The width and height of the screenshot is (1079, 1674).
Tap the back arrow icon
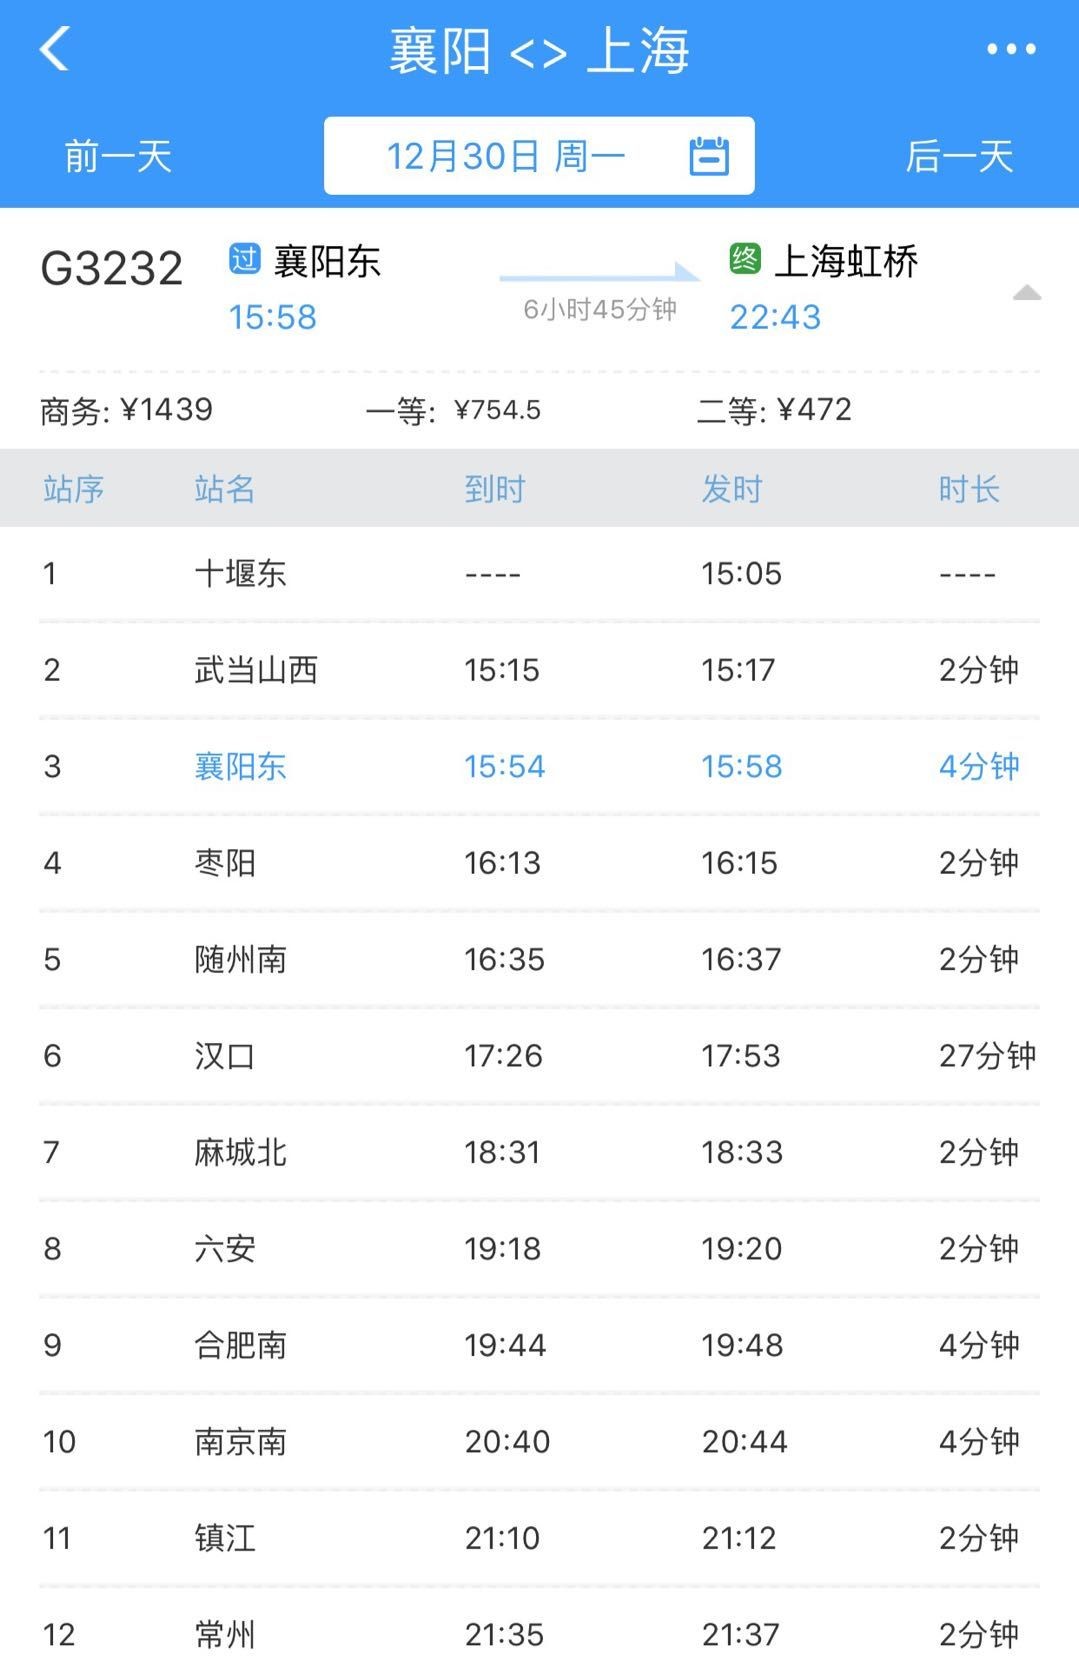coord(55,49)
